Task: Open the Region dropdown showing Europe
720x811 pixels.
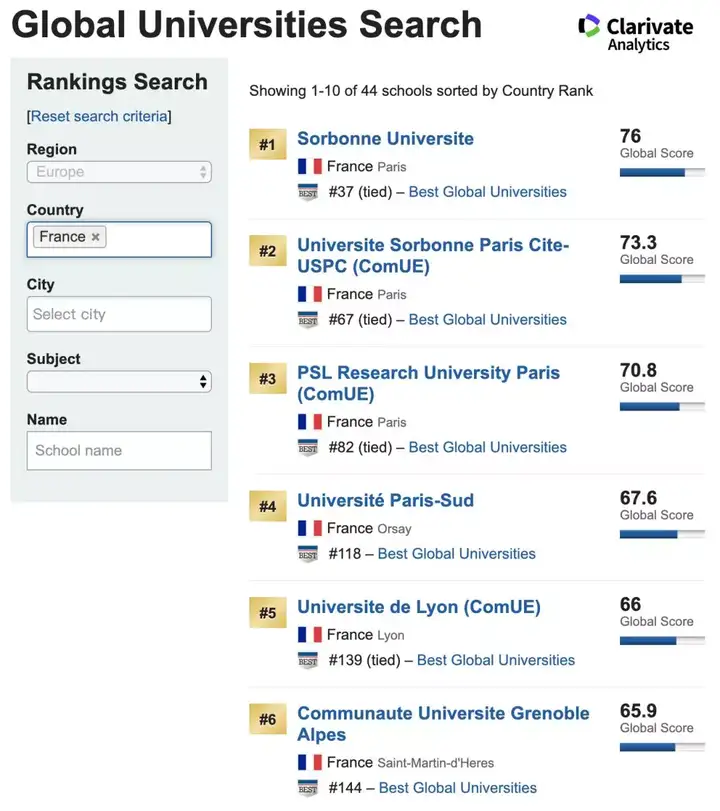Action: click(119, 172)
